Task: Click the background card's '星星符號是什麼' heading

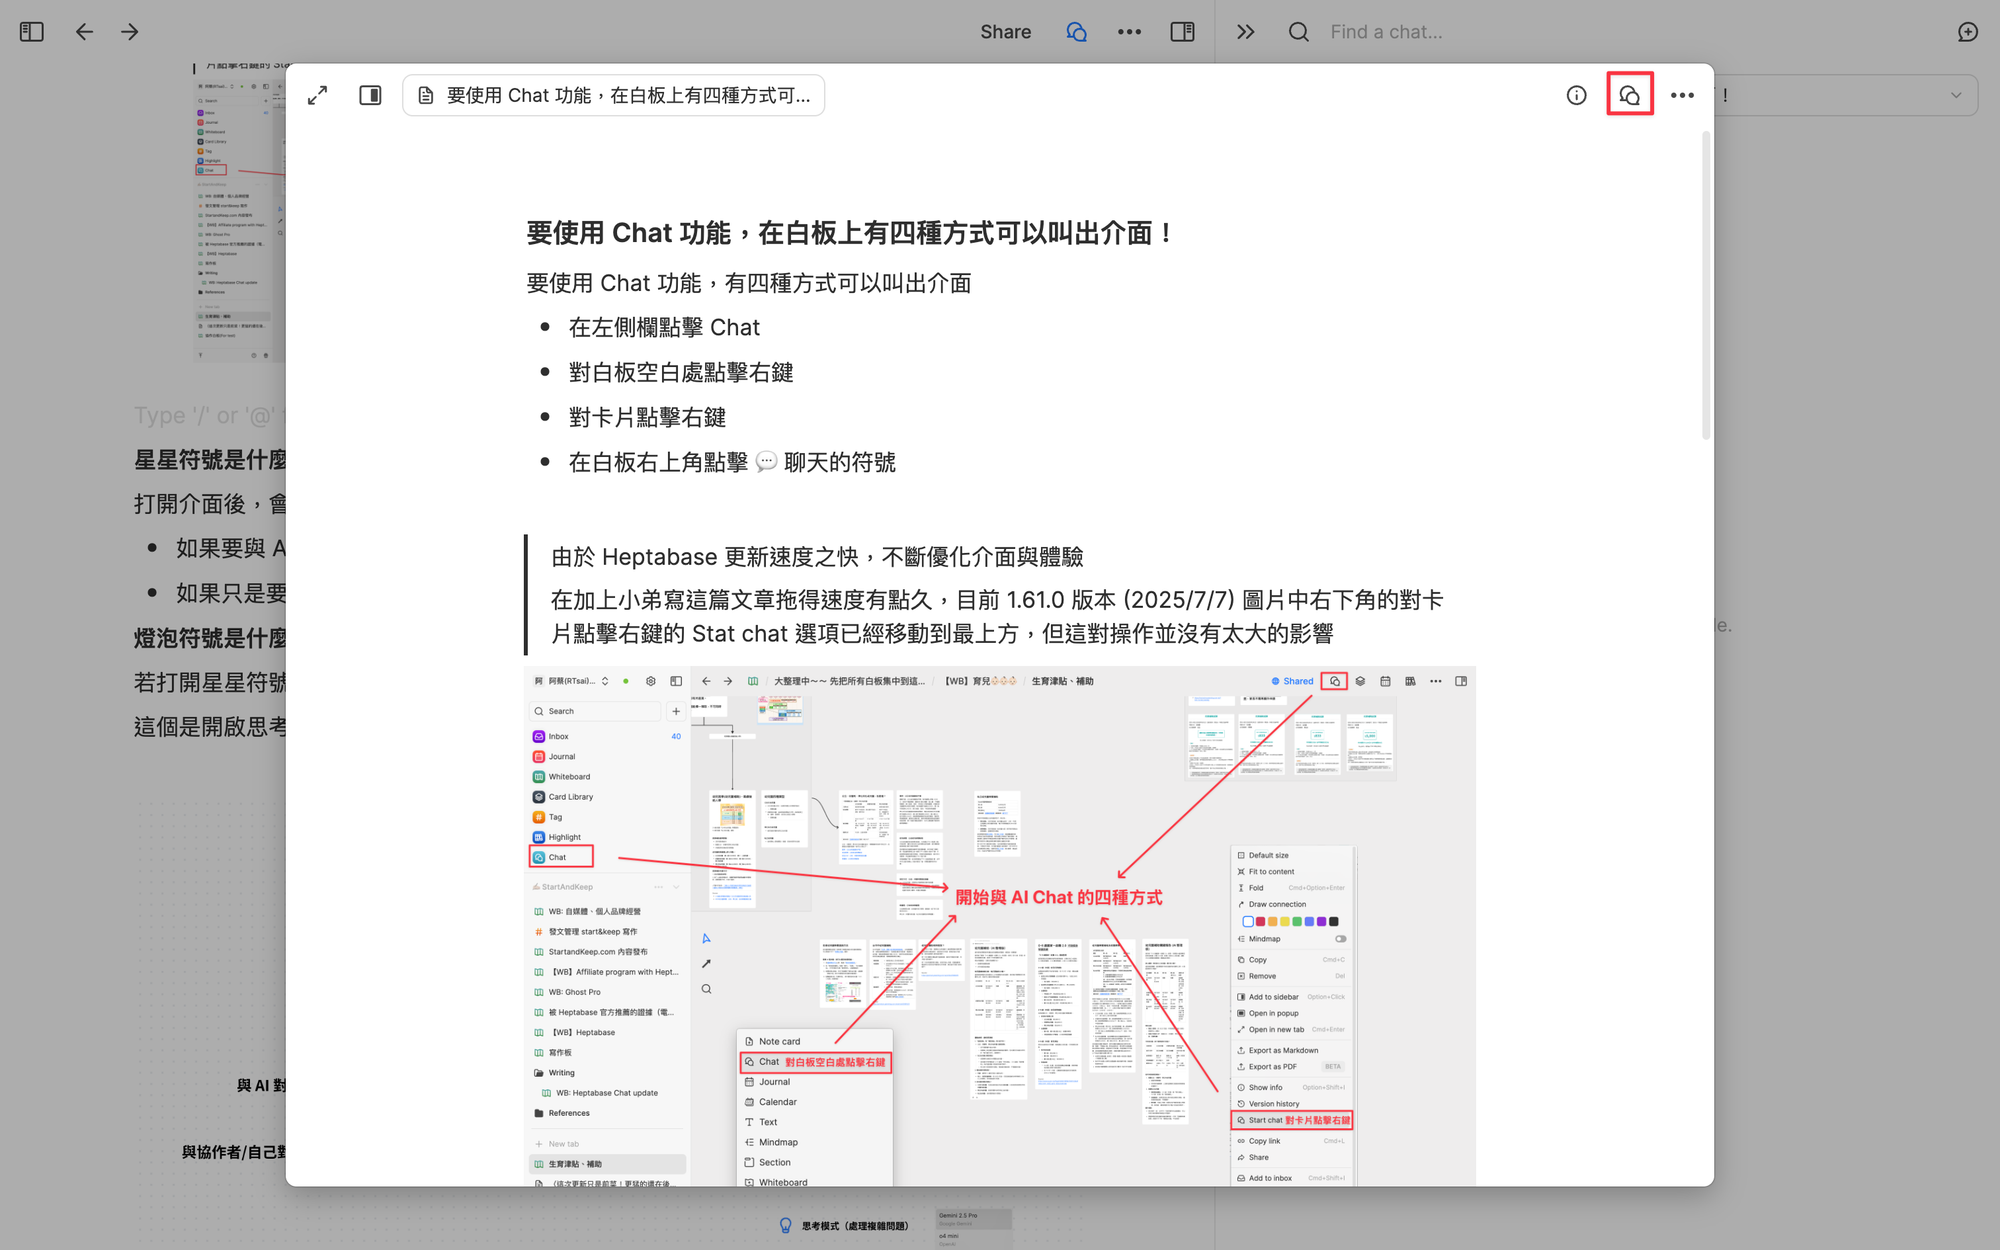Action: (210, 460)
